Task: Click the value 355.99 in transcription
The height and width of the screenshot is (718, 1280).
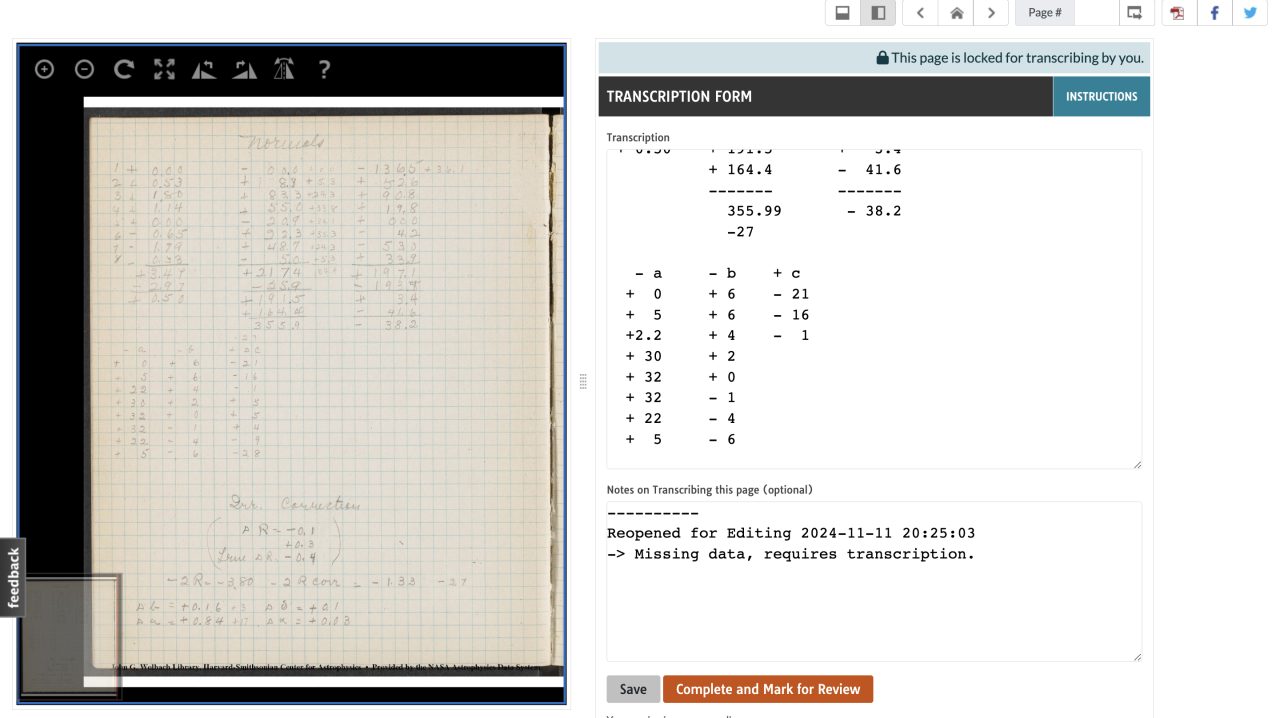Action: [755, 211]
